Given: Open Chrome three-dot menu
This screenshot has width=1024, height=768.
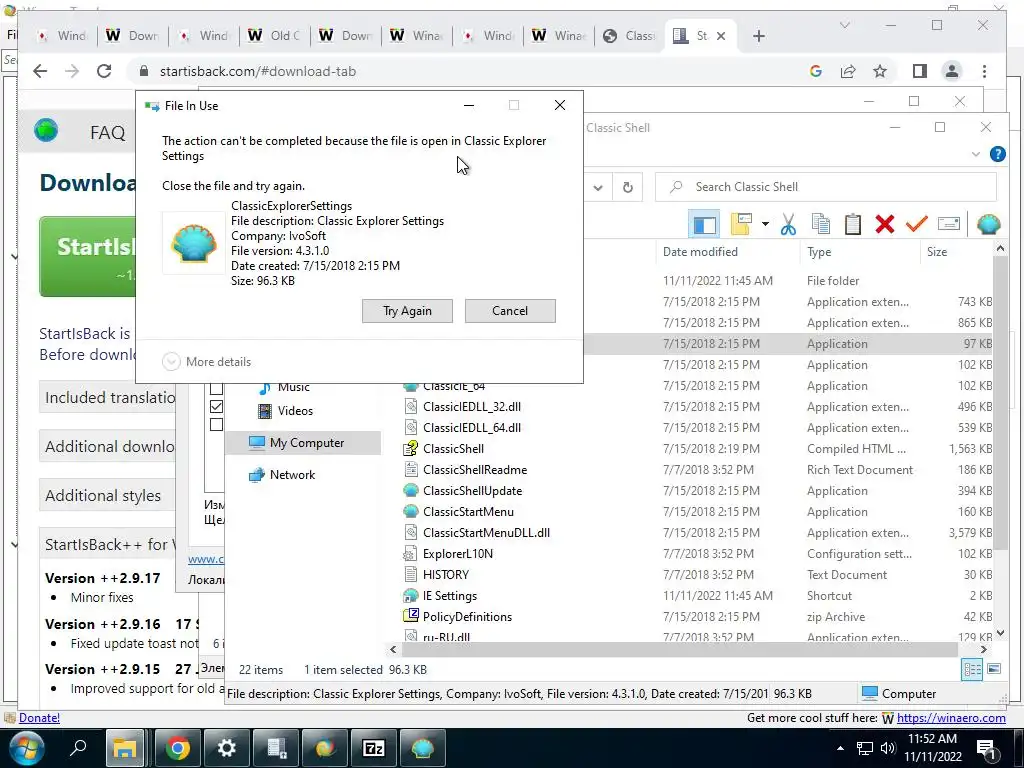Looking at the screenshot, I should coord(984,71).
